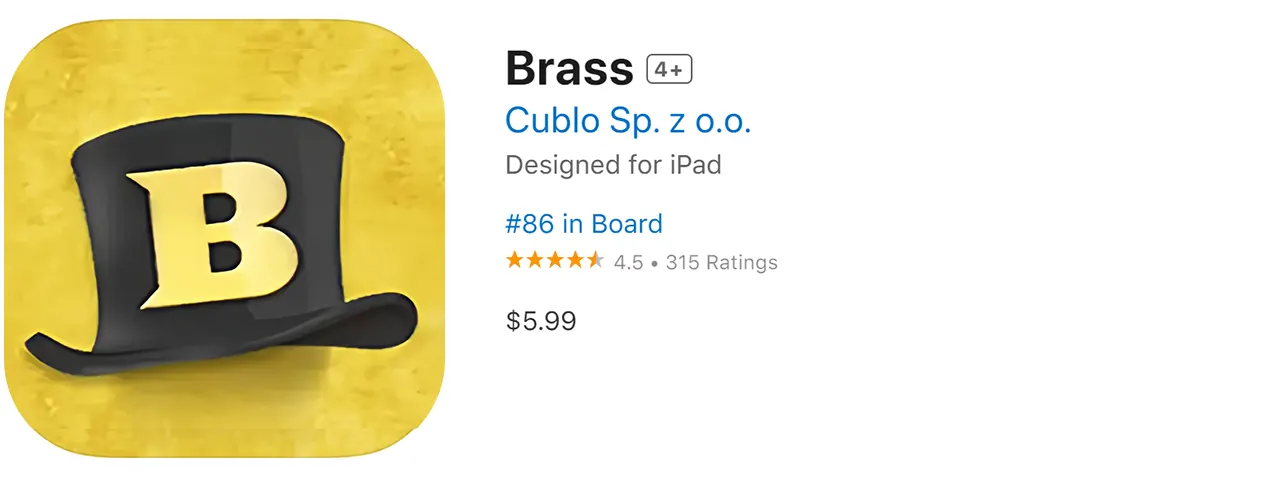The height and width of the screenshot is (477, 1280).
Task: Click the Brass app icon
Action: pos(224,239)
